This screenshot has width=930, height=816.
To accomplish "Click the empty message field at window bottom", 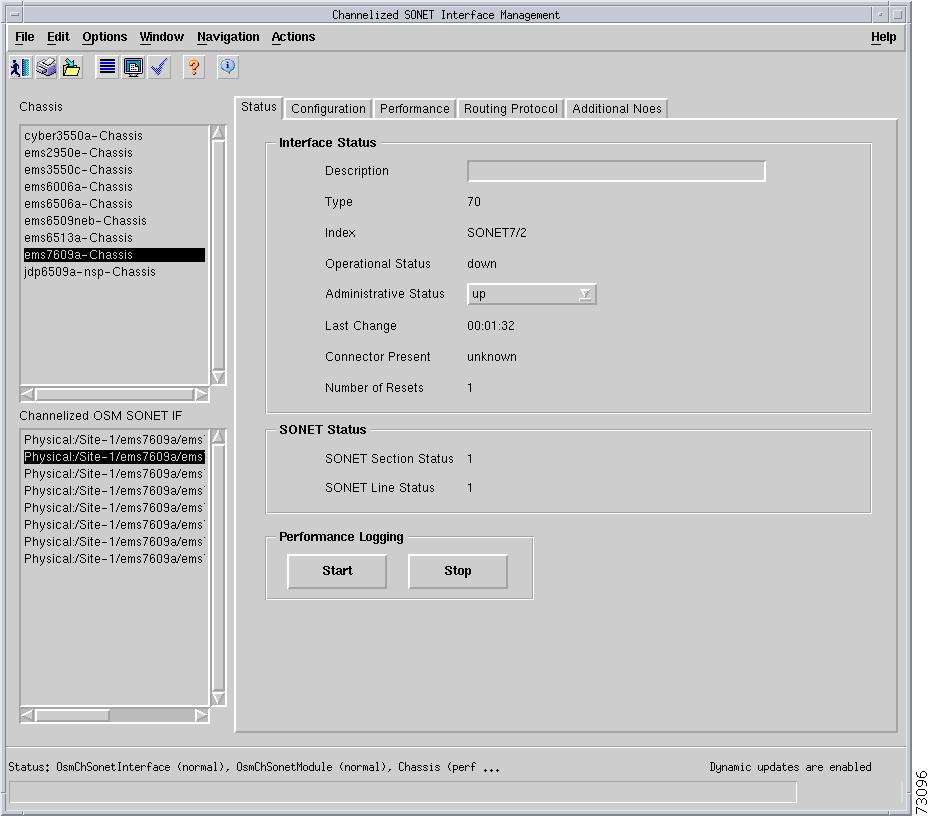I will click(x=403, y=792).
